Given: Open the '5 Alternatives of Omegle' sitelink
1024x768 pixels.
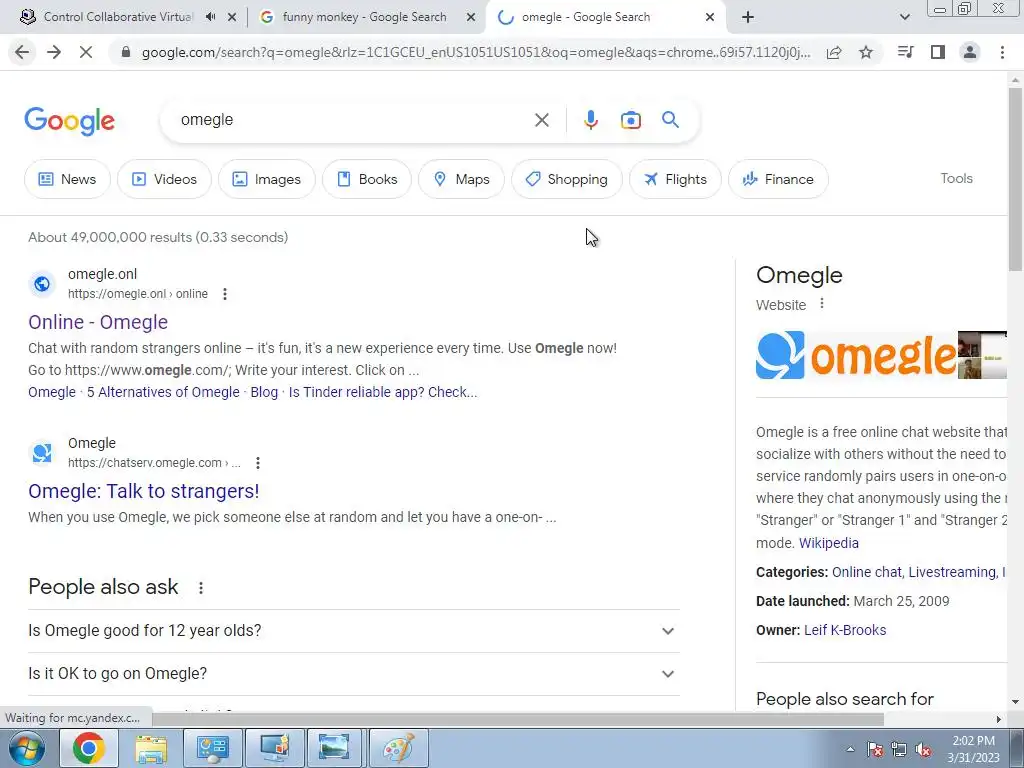Looking at the screenshot, I should pyautogui.click(x=163, y=392).
